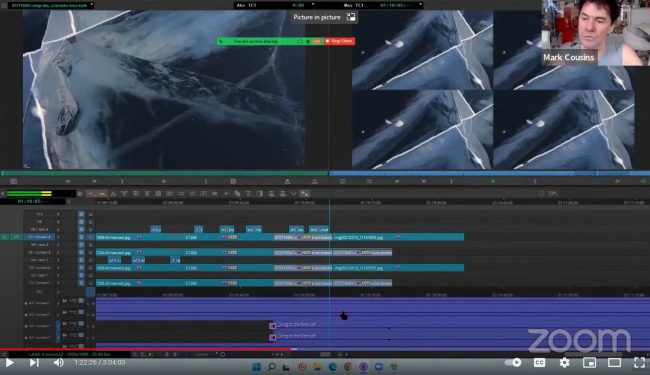Open File Explorer from the taskbar
This screenshot has height=375, width=650.
[317, 367]
